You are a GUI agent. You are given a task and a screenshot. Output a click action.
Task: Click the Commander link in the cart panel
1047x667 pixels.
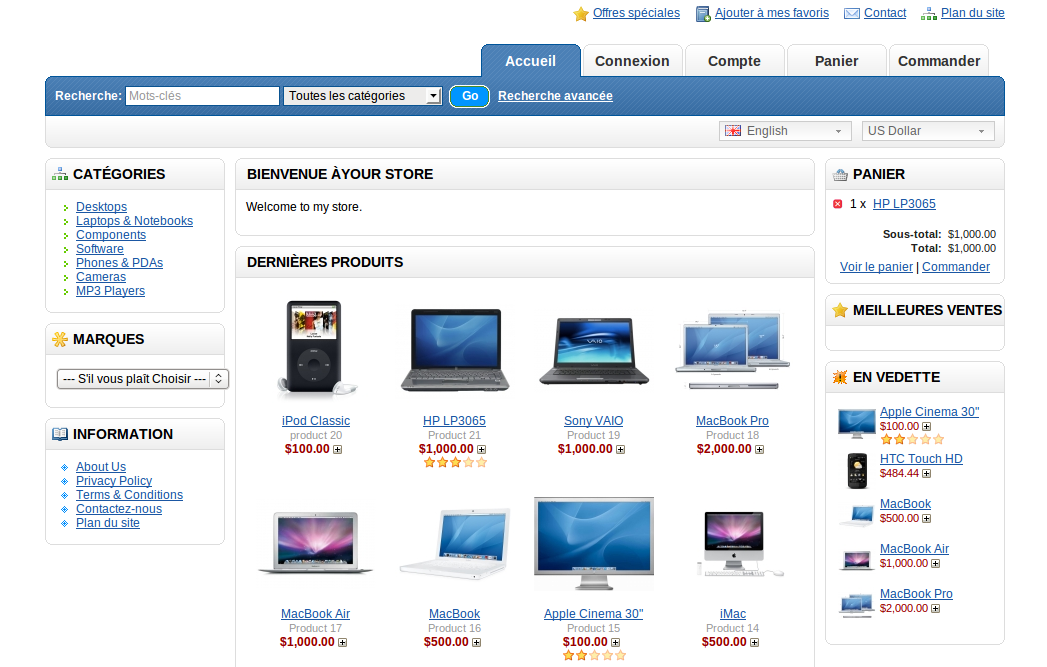[x=956, y=266]
